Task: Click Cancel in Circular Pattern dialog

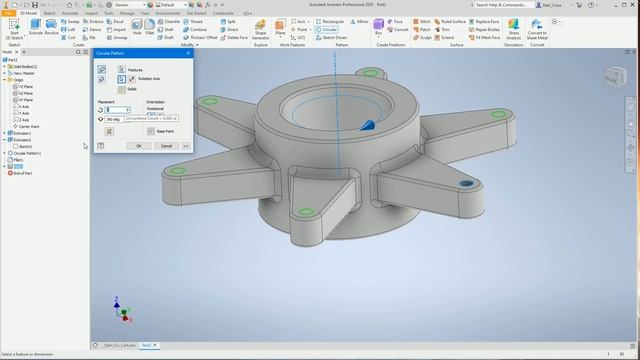Action: point(167,146)
